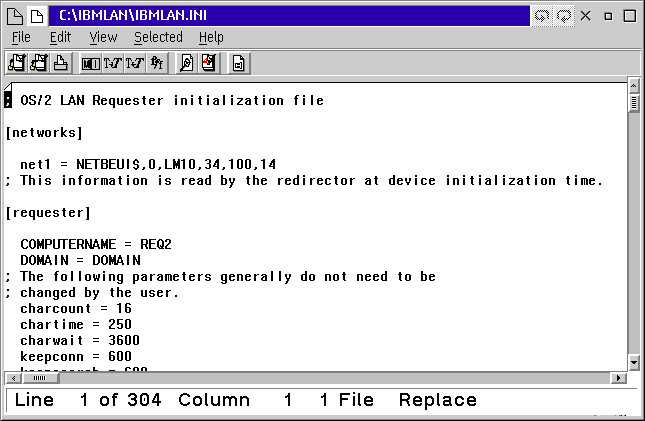Click the "Column 1" status field
Image resolution: width=645 pixels, height=421 pixels.
click(235, 400)
